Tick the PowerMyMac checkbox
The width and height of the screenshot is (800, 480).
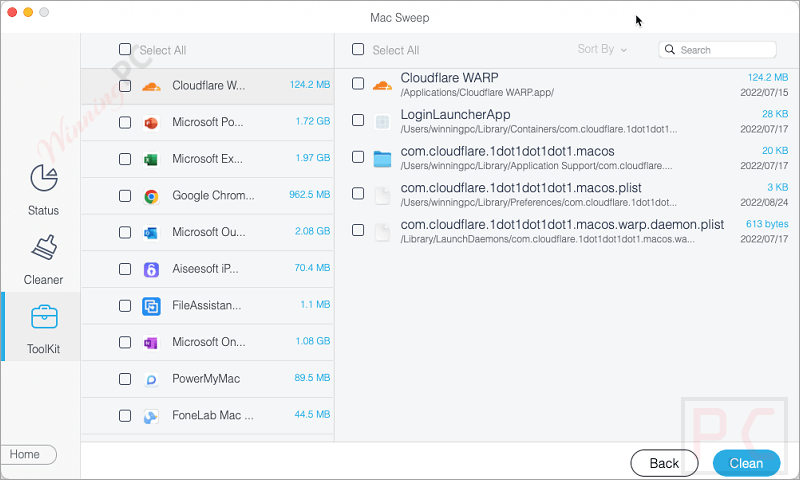coord(125,379)
